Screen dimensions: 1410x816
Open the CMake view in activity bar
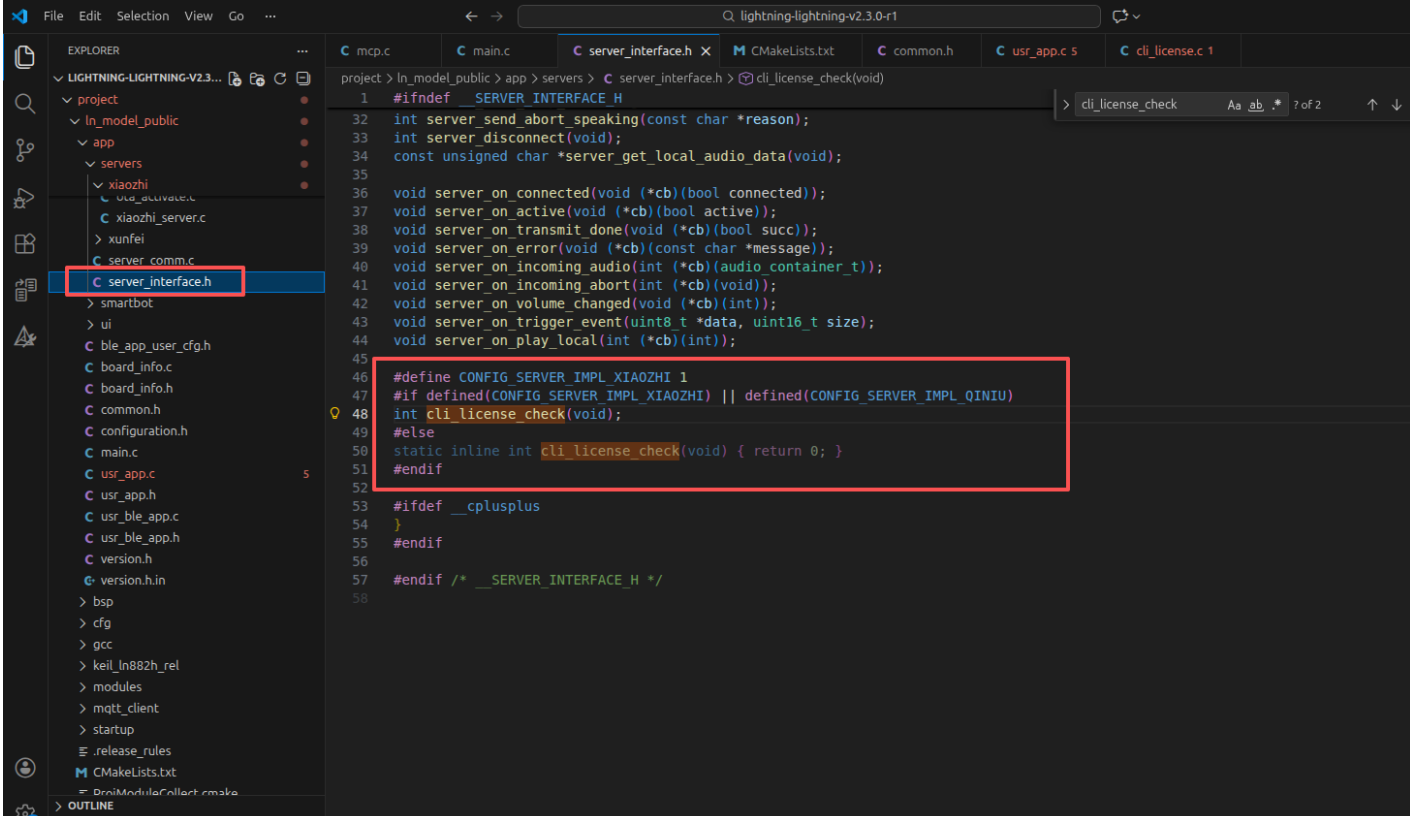coord(25,337)
